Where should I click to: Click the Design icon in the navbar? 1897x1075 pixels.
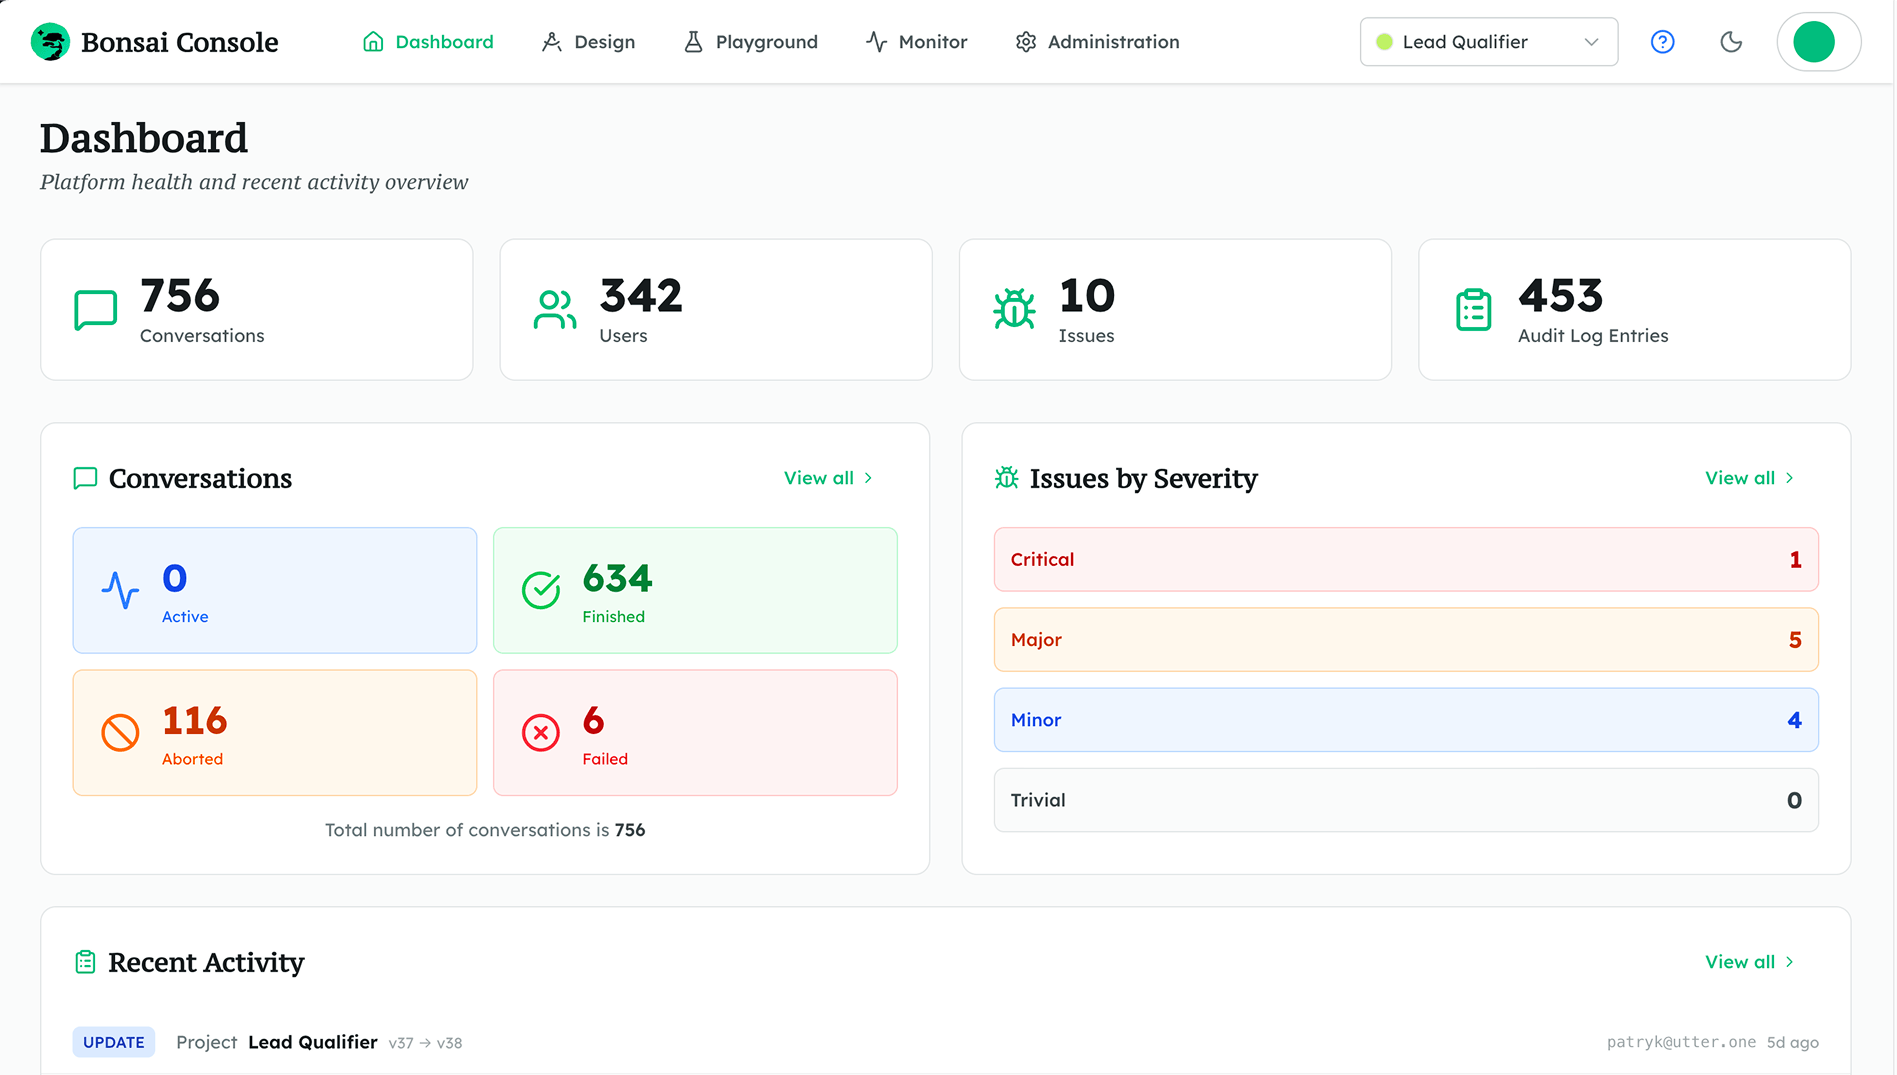click(x=552, y=42)
